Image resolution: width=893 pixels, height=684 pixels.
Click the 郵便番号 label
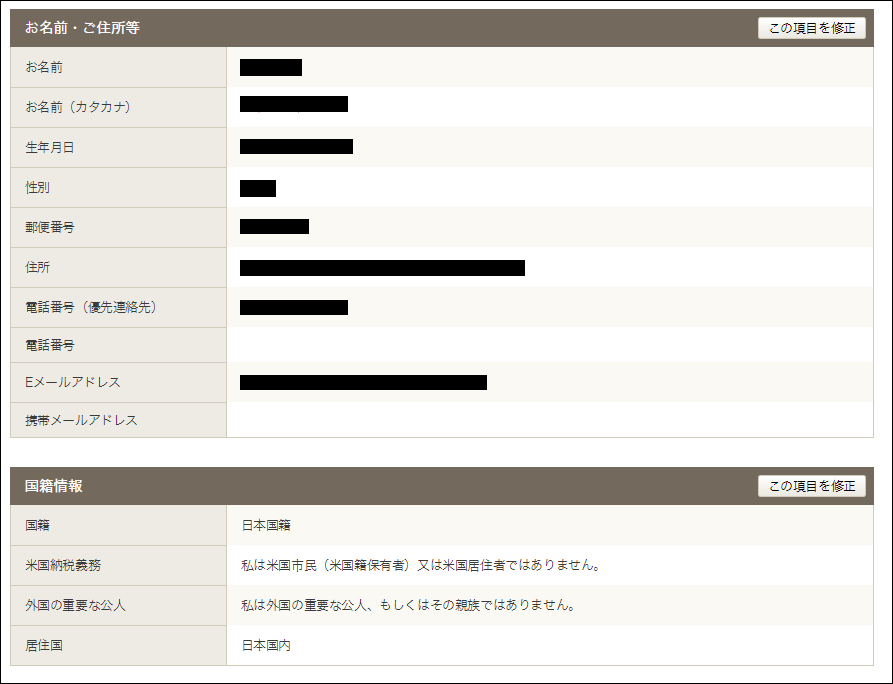50,227
